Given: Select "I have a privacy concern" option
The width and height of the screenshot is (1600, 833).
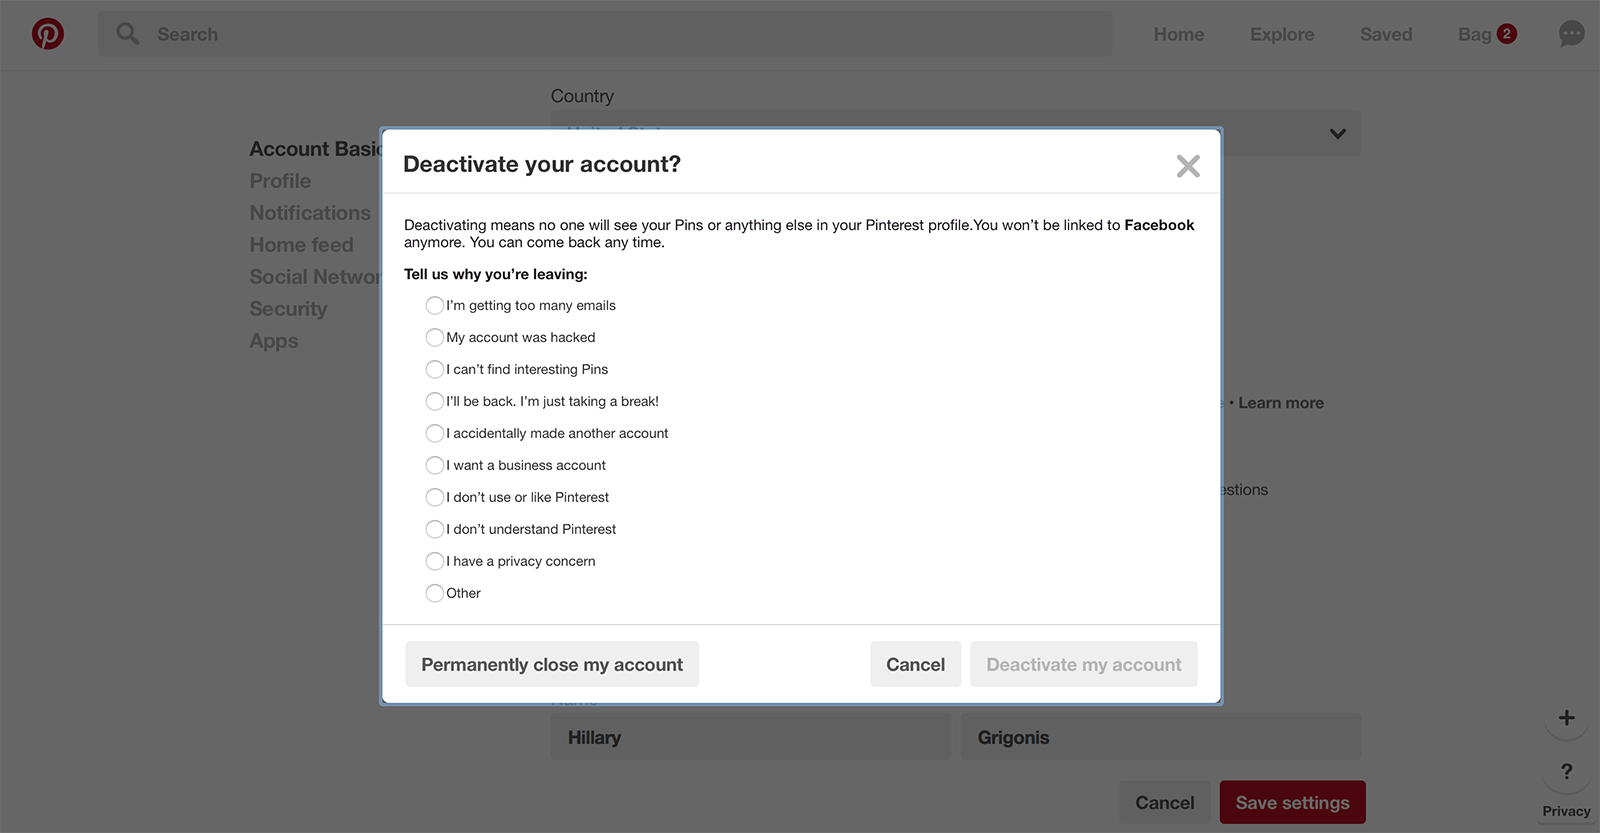Looking at the screenshot, I should pyautogui.click(x=435, y=561).
